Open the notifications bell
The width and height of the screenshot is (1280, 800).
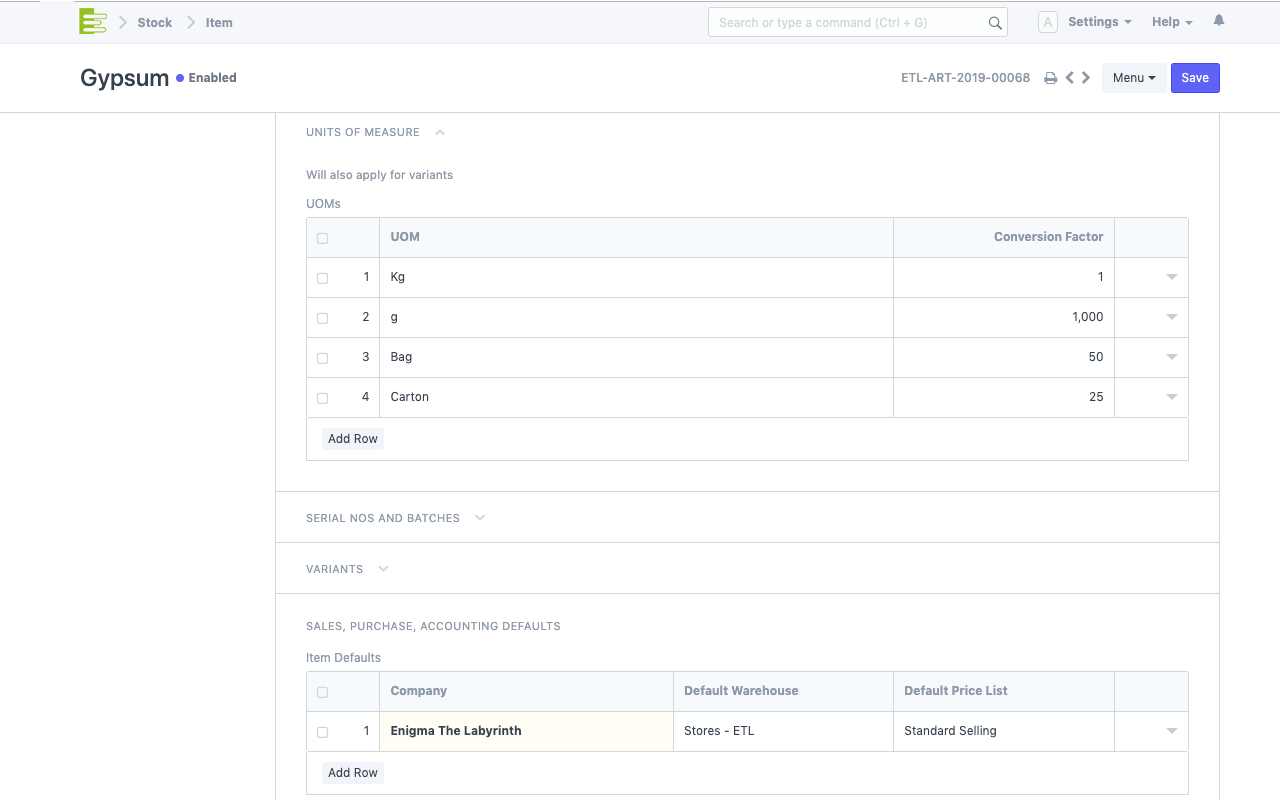coord(1218,21)
